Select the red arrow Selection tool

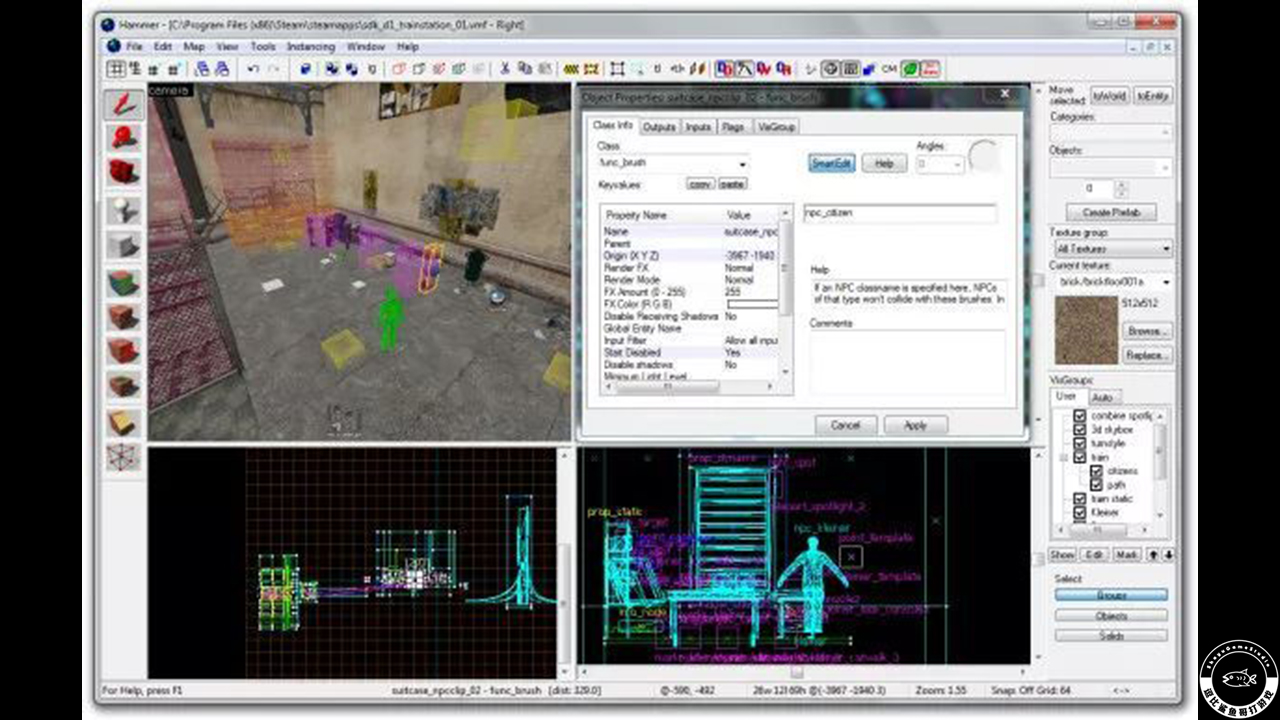[x=124, y=103]
